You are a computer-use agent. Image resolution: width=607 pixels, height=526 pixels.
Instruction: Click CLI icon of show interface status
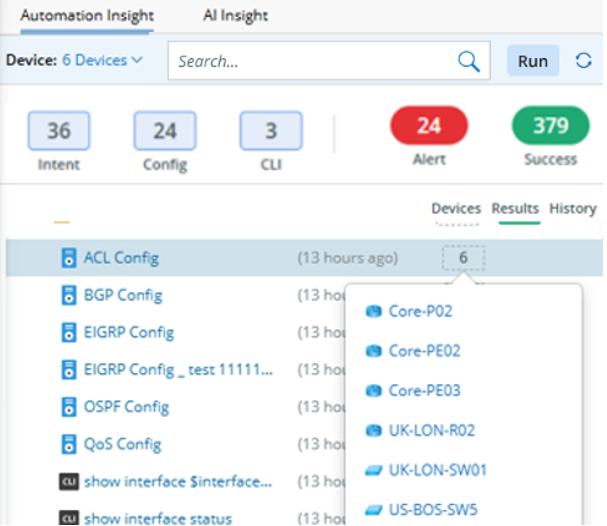point(69,518)
